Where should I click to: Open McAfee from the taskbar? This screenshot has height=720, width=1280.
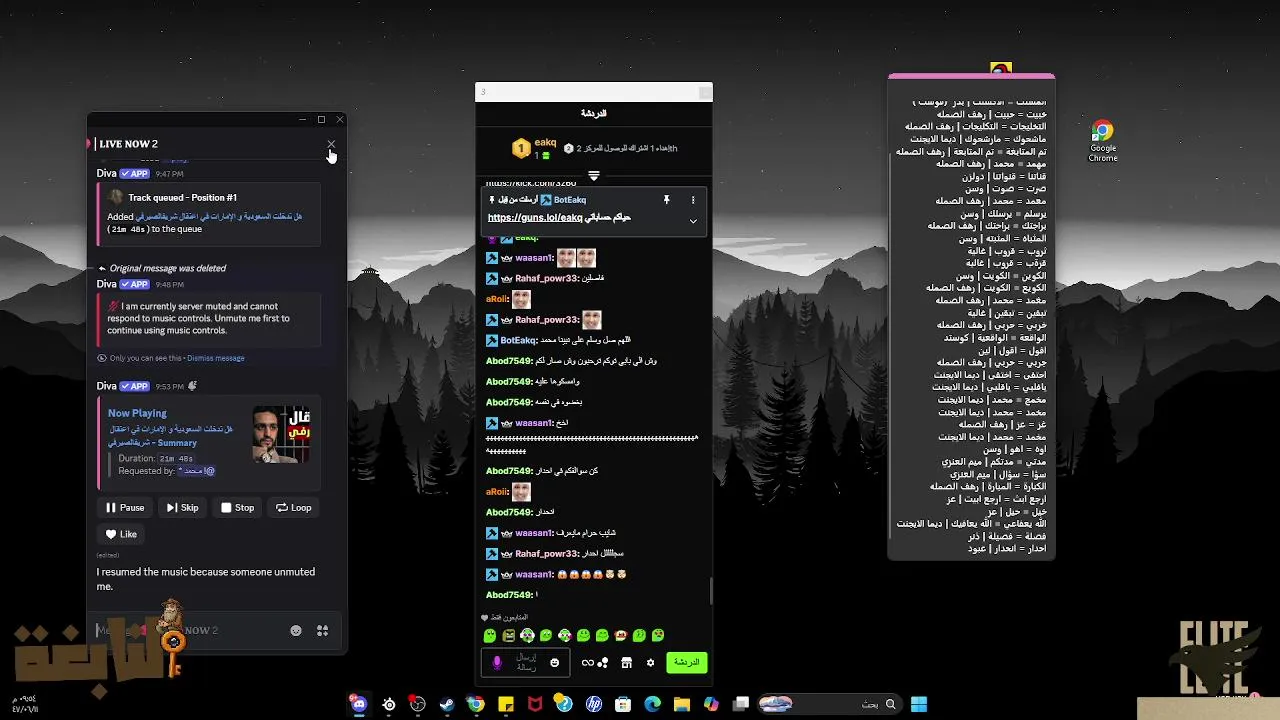535,704
